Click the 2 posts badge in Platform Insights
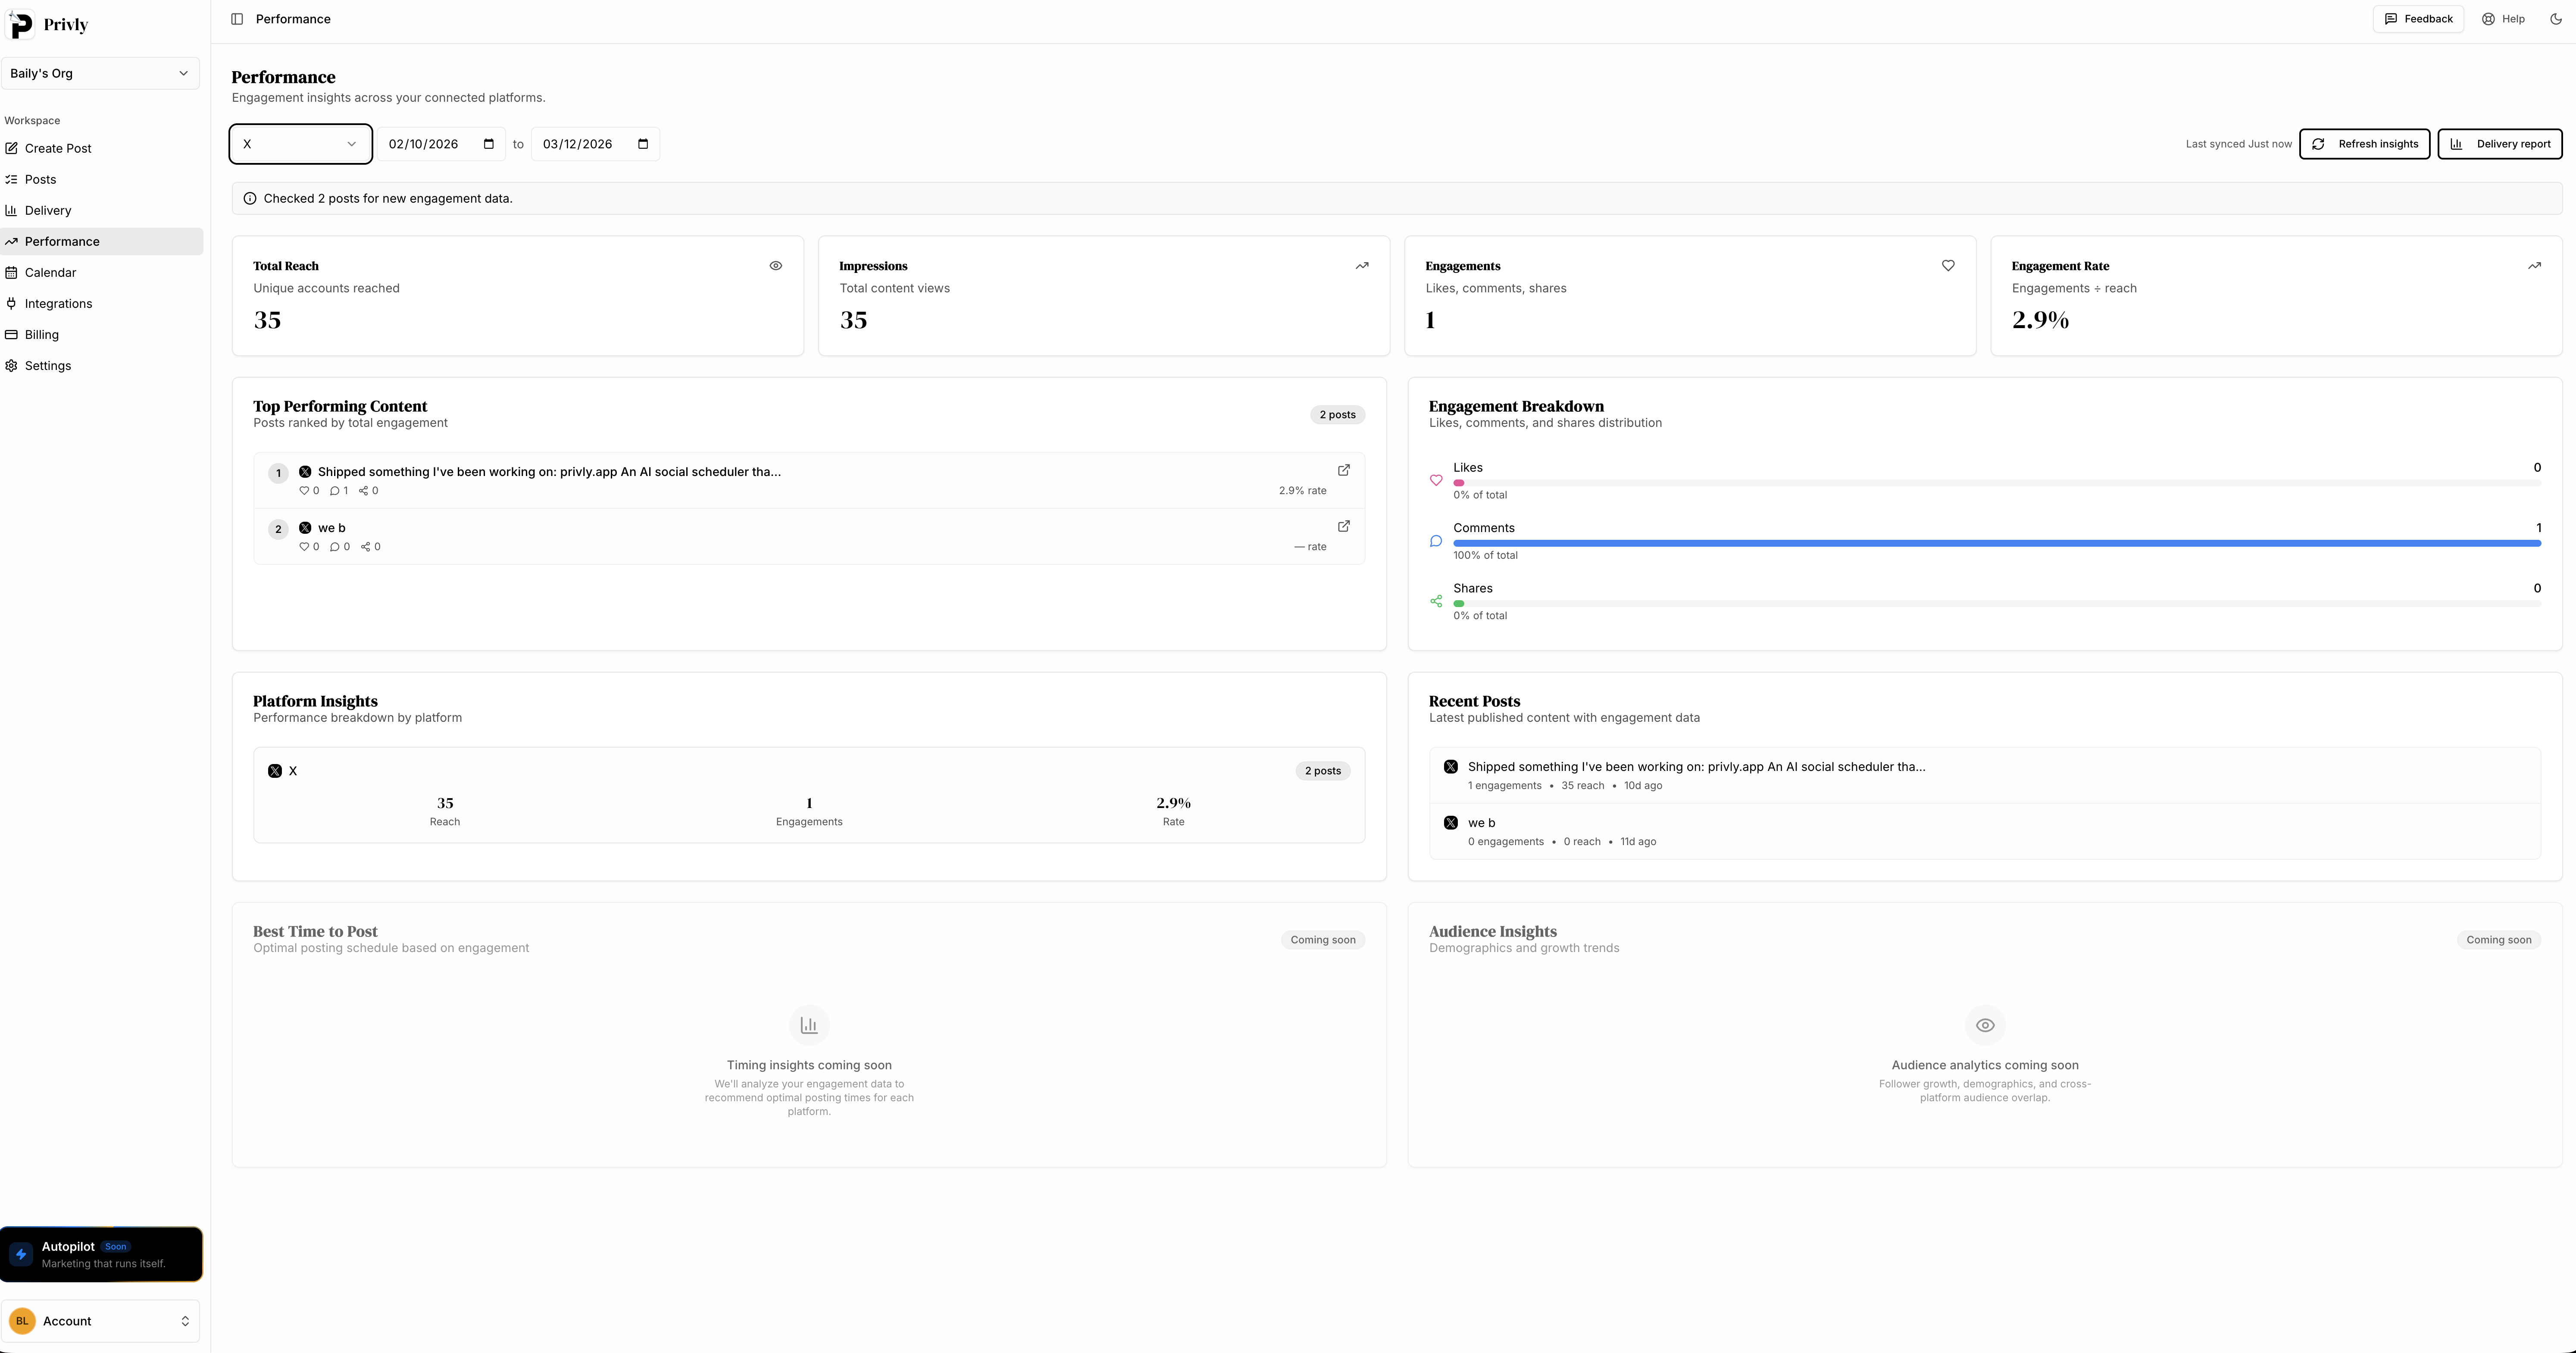2576x1353 pixels. pos(1322,771)
